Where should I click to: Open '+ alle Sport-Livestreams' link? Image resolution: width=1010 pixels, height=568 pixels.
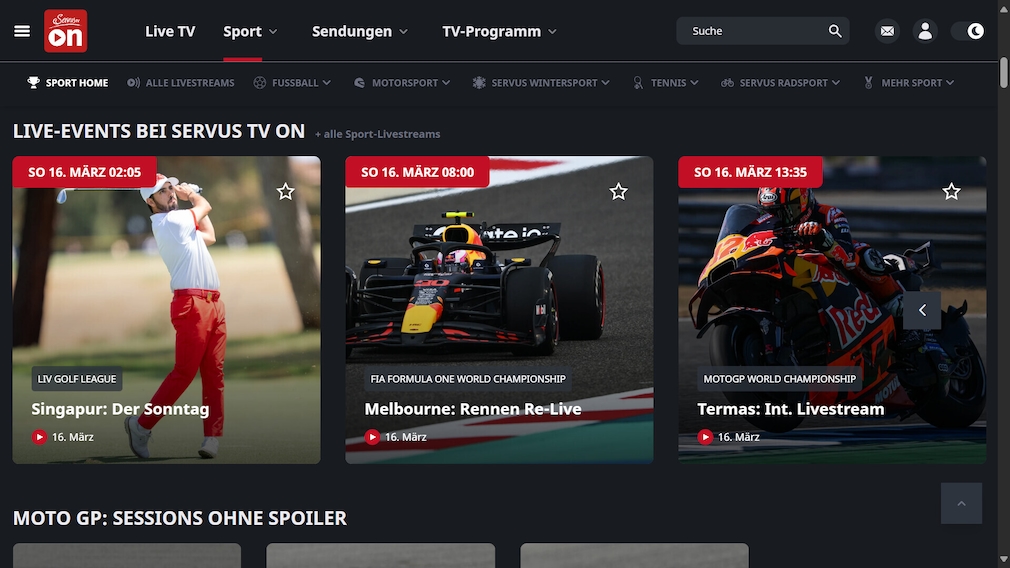(377, 134)
